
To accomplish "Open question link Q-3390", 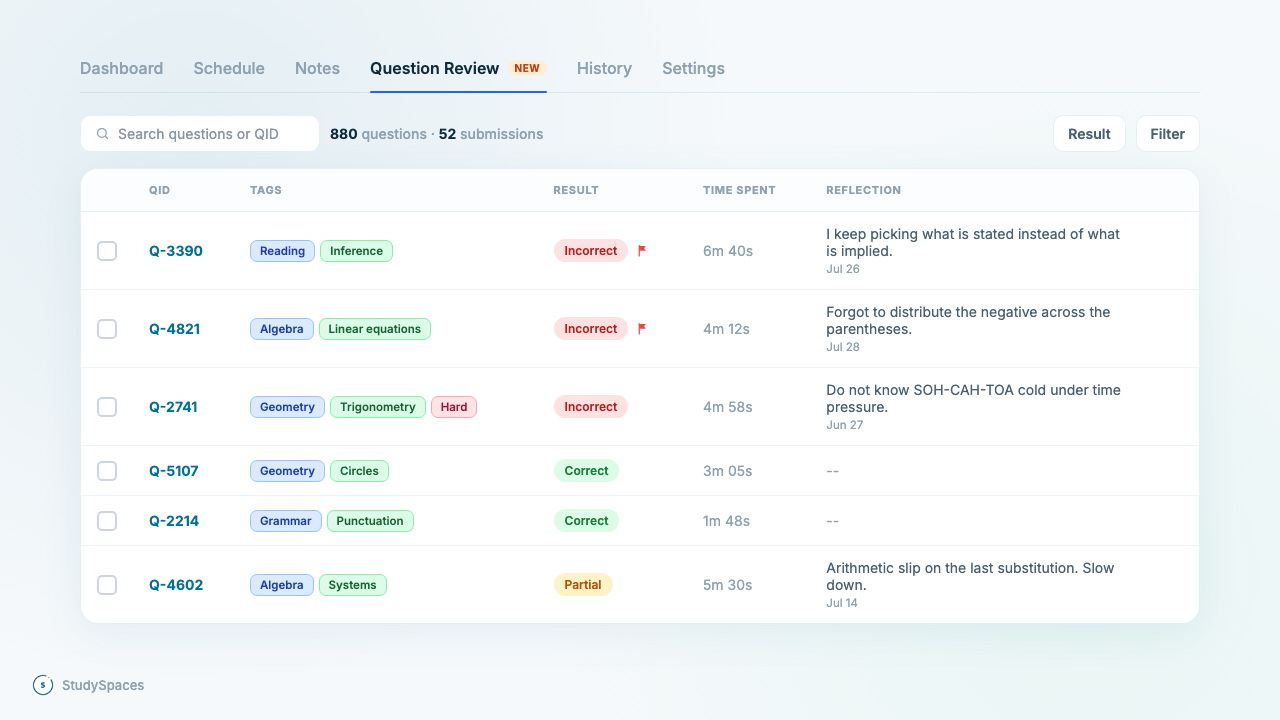I will pyautogui.click(x=176, y=251).
